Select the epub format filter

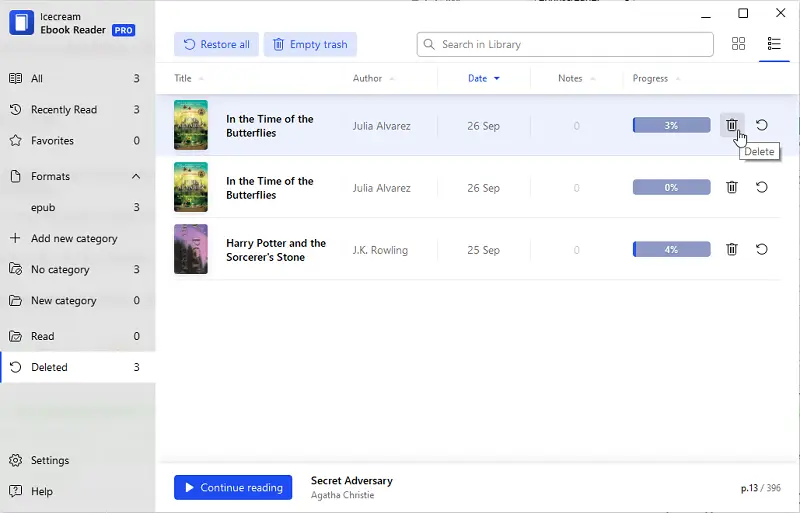pyautogui.click(x=78, y=208)
